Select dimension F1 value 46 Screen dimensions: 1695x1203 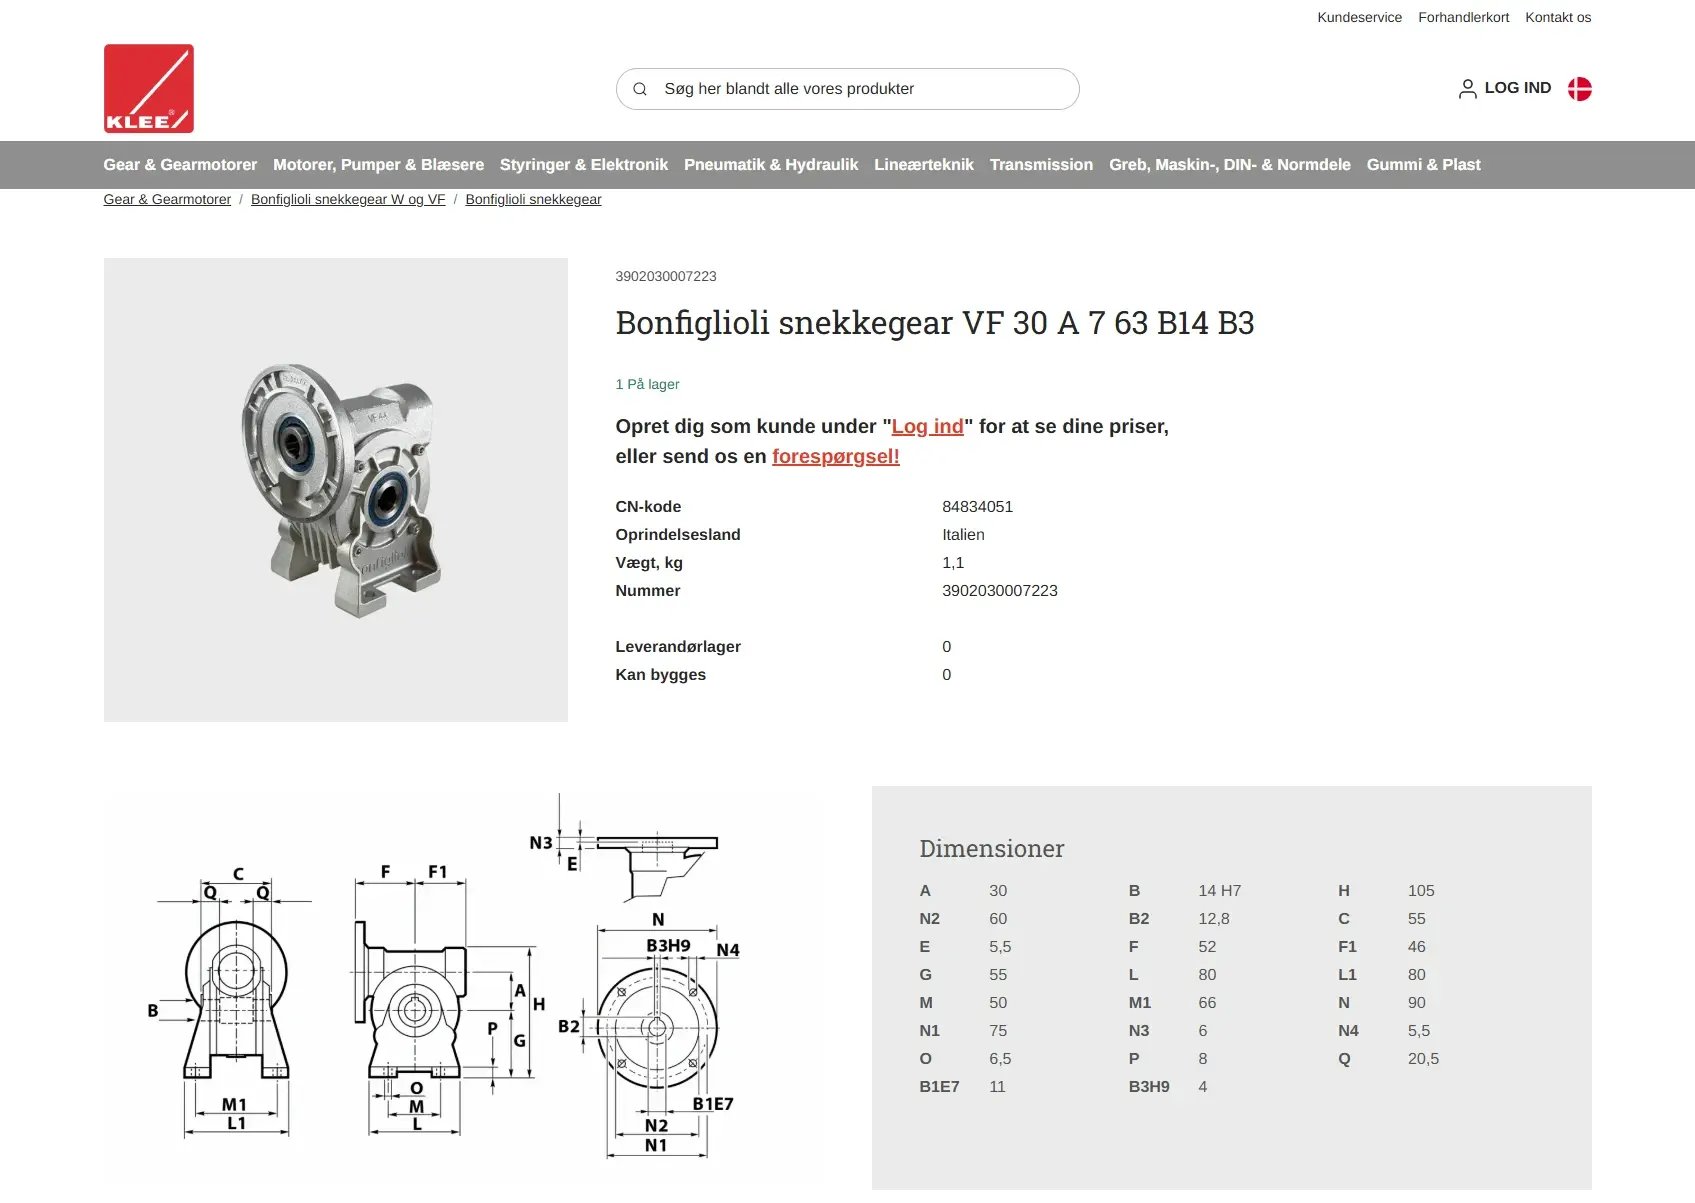[1416, 947]
